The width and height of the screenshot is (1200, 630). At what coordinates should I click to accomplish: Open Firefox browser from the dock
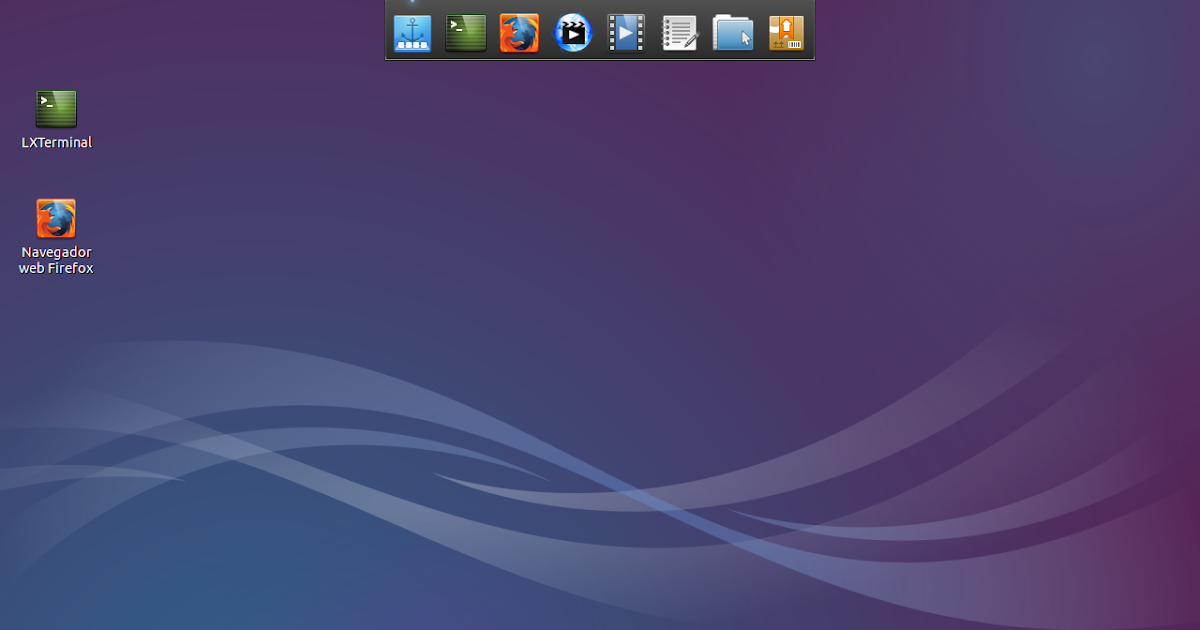pos(519,32)
